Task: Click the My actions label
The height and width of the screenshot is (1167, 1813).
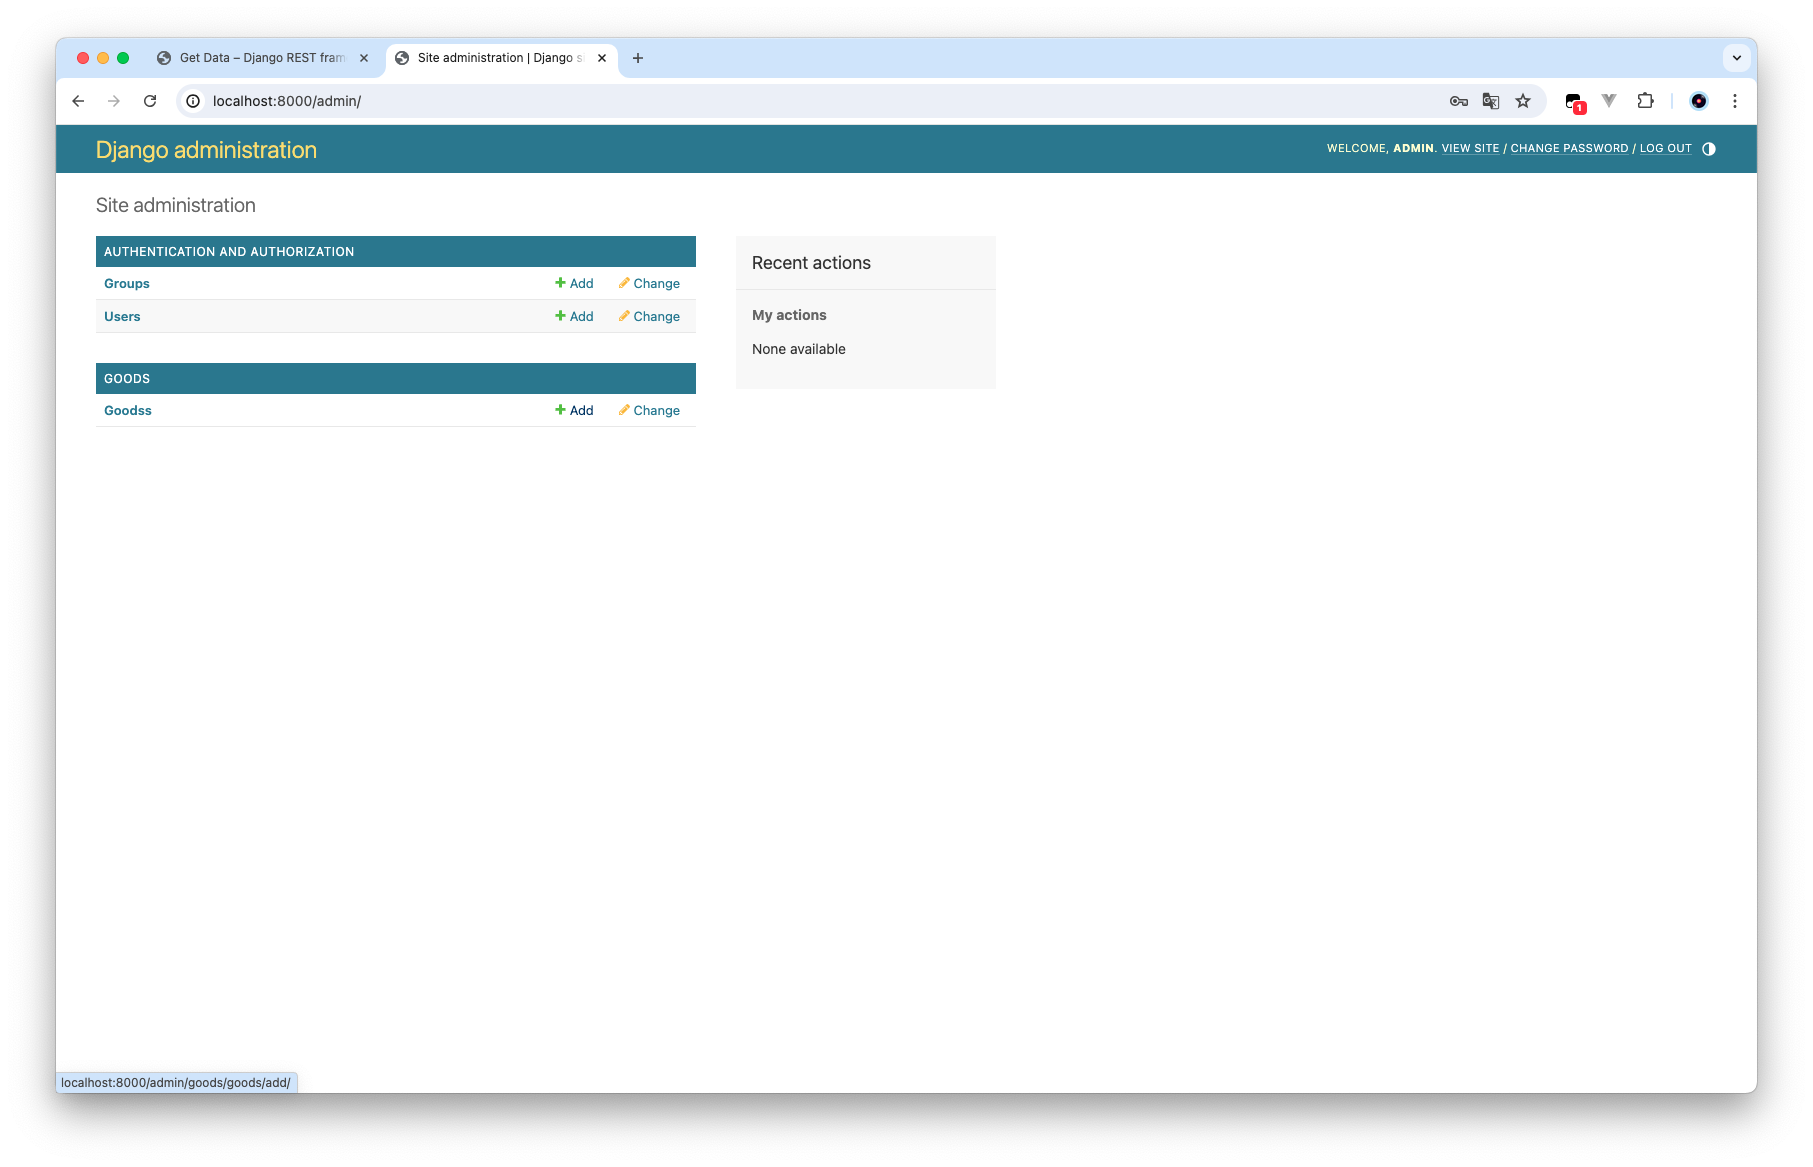Action: tap(789, 315)
